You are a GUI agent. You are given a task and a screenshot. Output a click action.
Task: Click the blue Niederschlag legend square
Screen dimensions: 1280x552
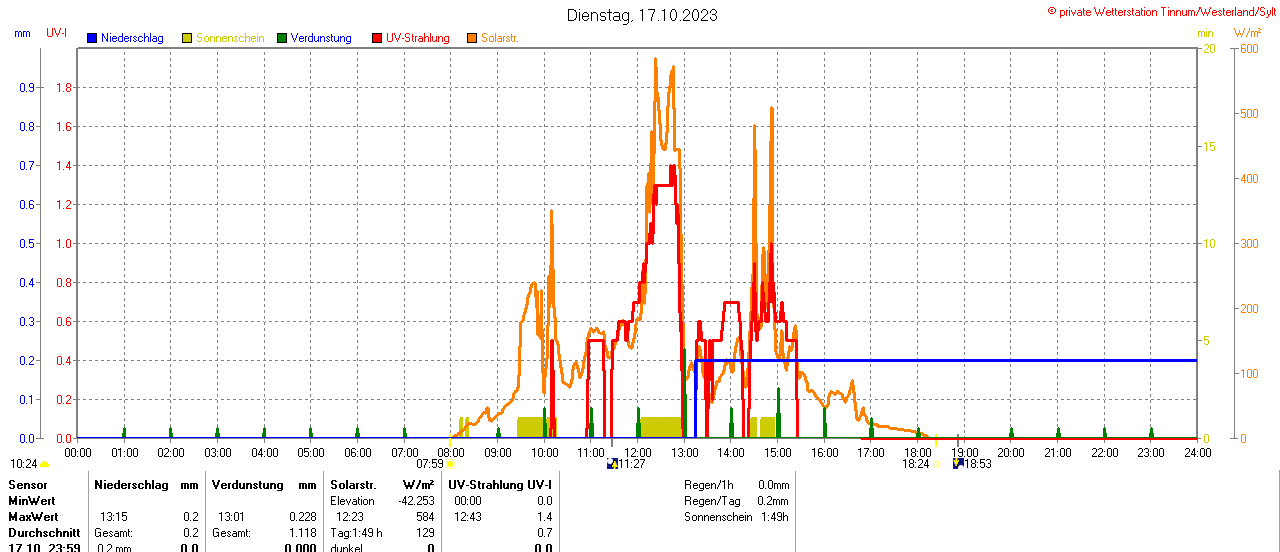click(x=92, y=38)
